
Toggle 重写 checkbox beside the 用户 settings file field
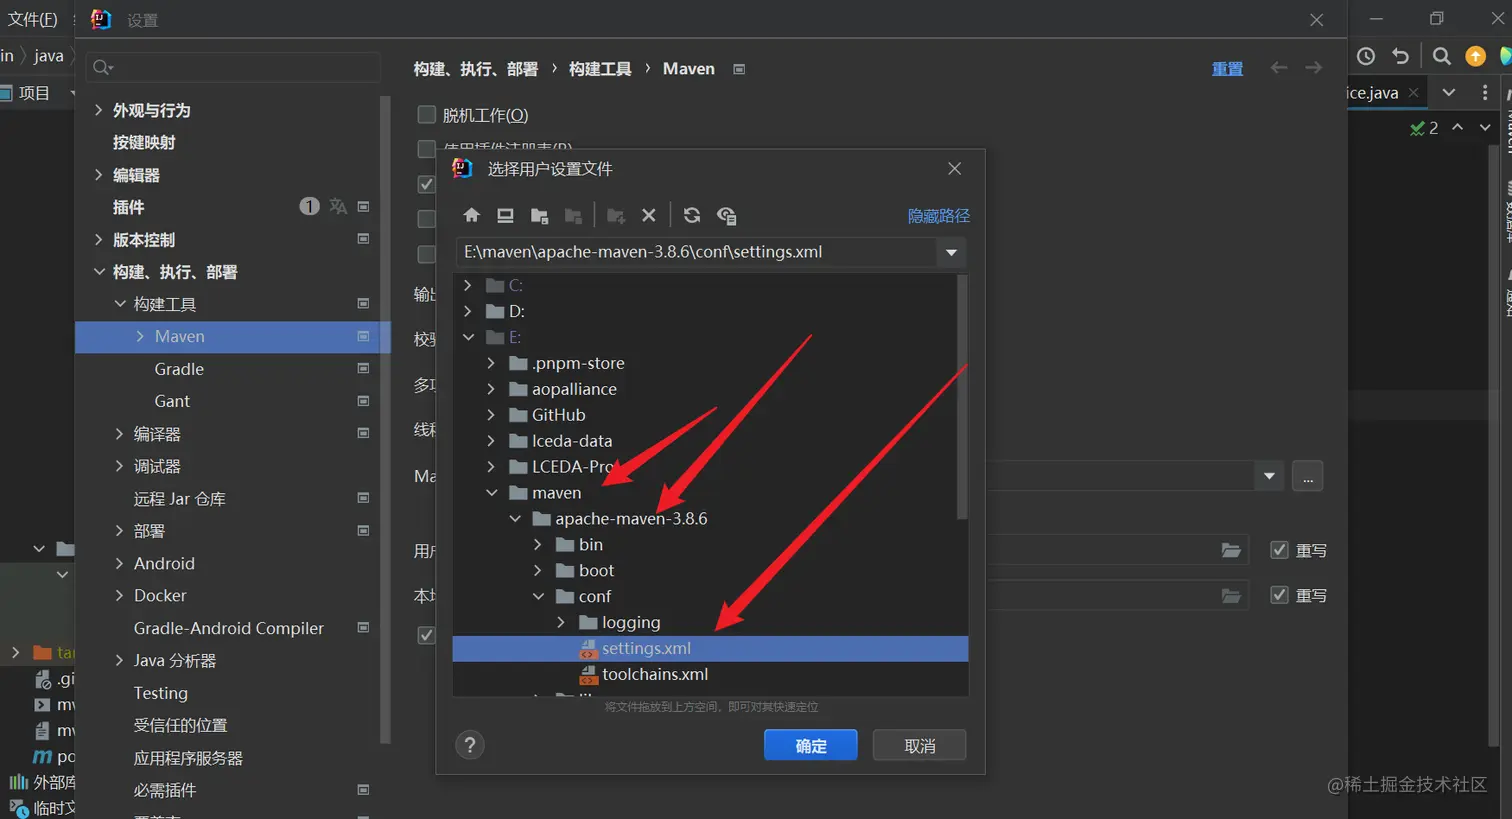tap(1279, 549)
